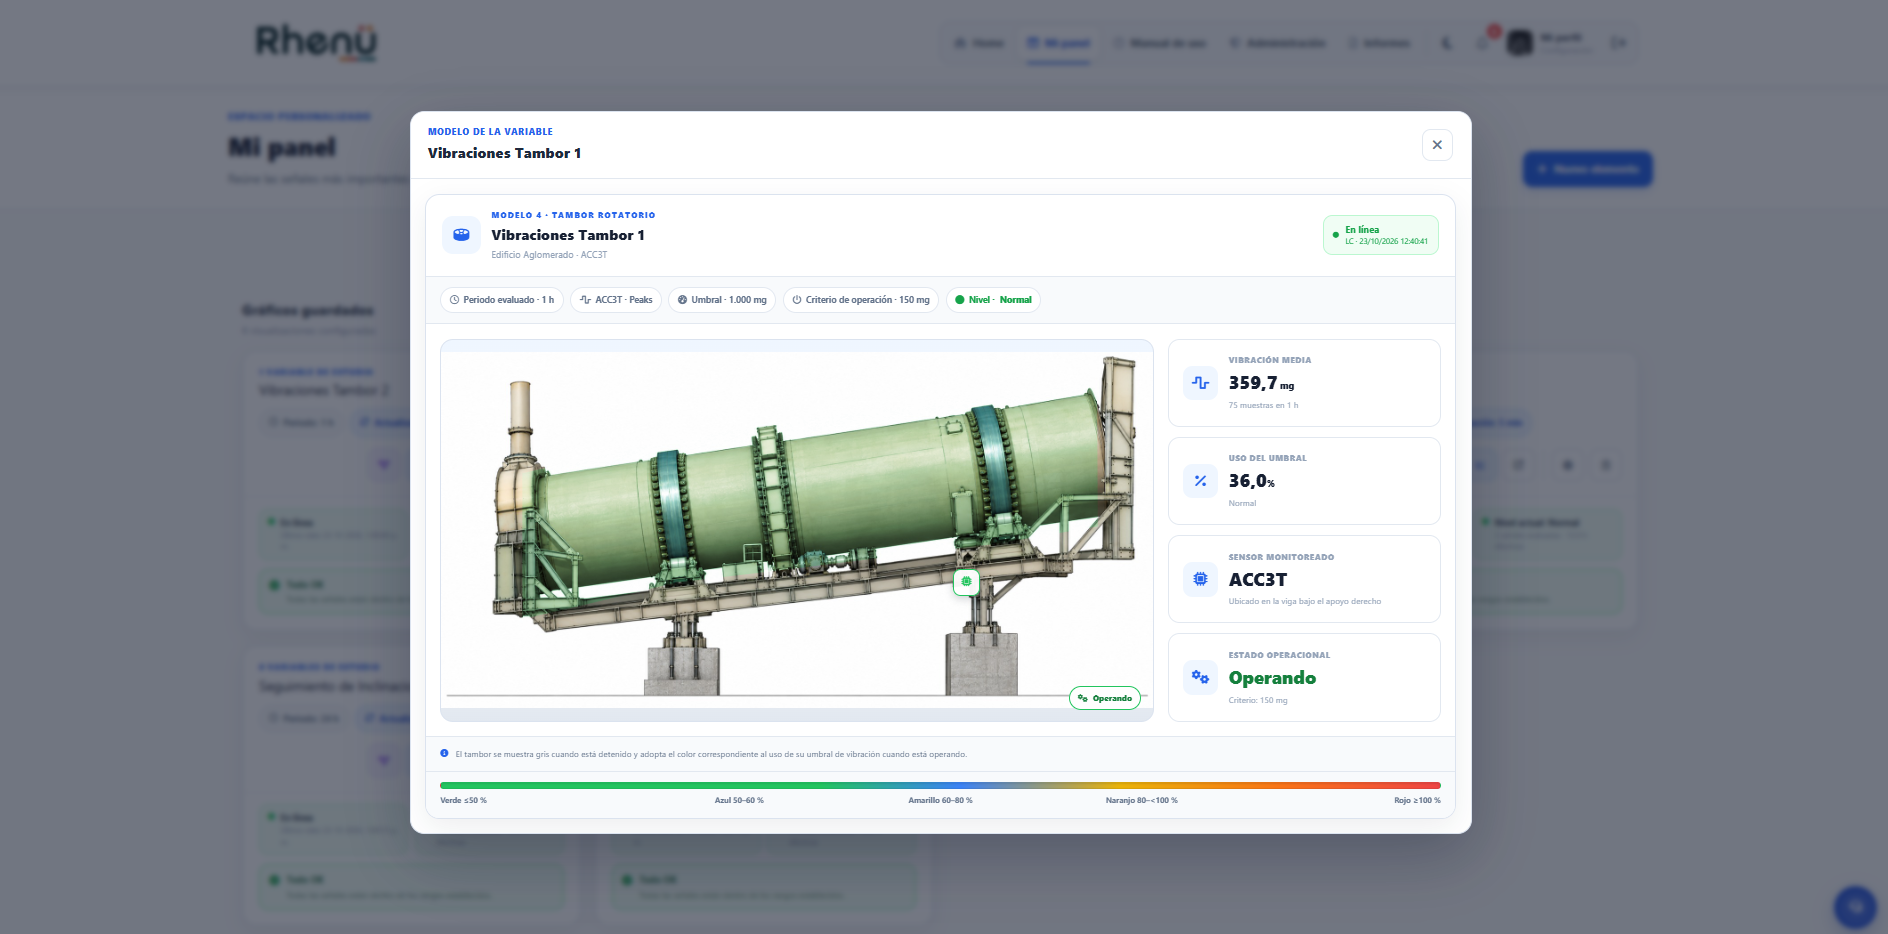Image resolution: width=1888 pixels, height=934 pixels.
Task: Click the Nivel Normal indicator chip
Action: pyautogui.click(x=993, y=300)
